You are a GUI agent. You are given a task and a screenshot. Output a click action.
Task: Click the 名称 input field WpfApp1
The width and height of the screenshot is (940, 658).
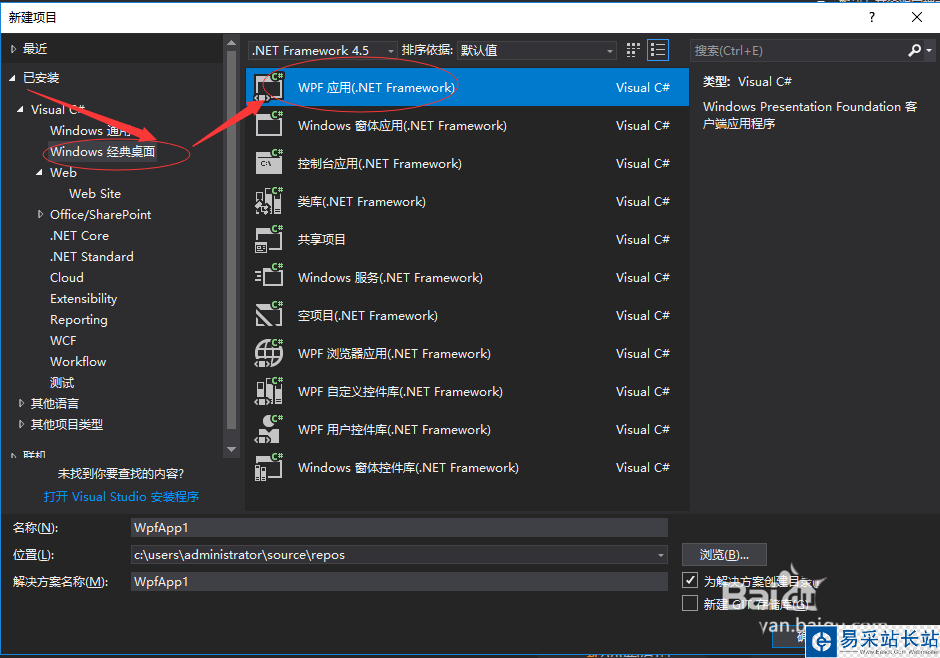coord(399,527)
